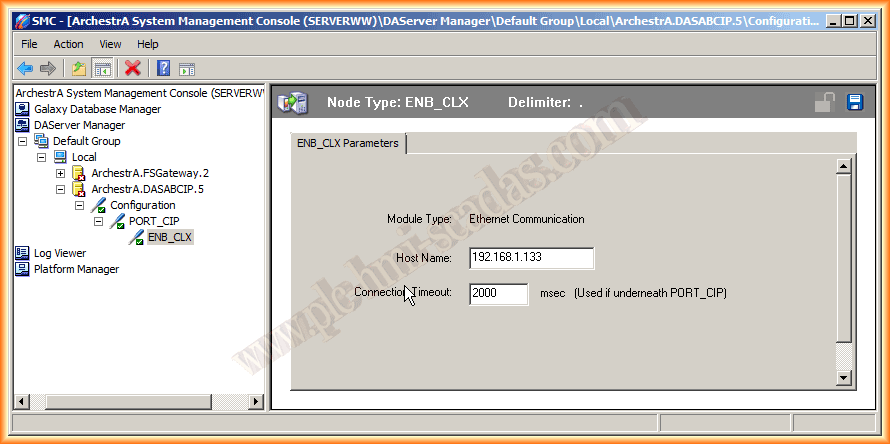The width and height of the screenshot is (890, 444).
Task: Select Galaxy Database Manager in tree
Action: pos(97,109)
